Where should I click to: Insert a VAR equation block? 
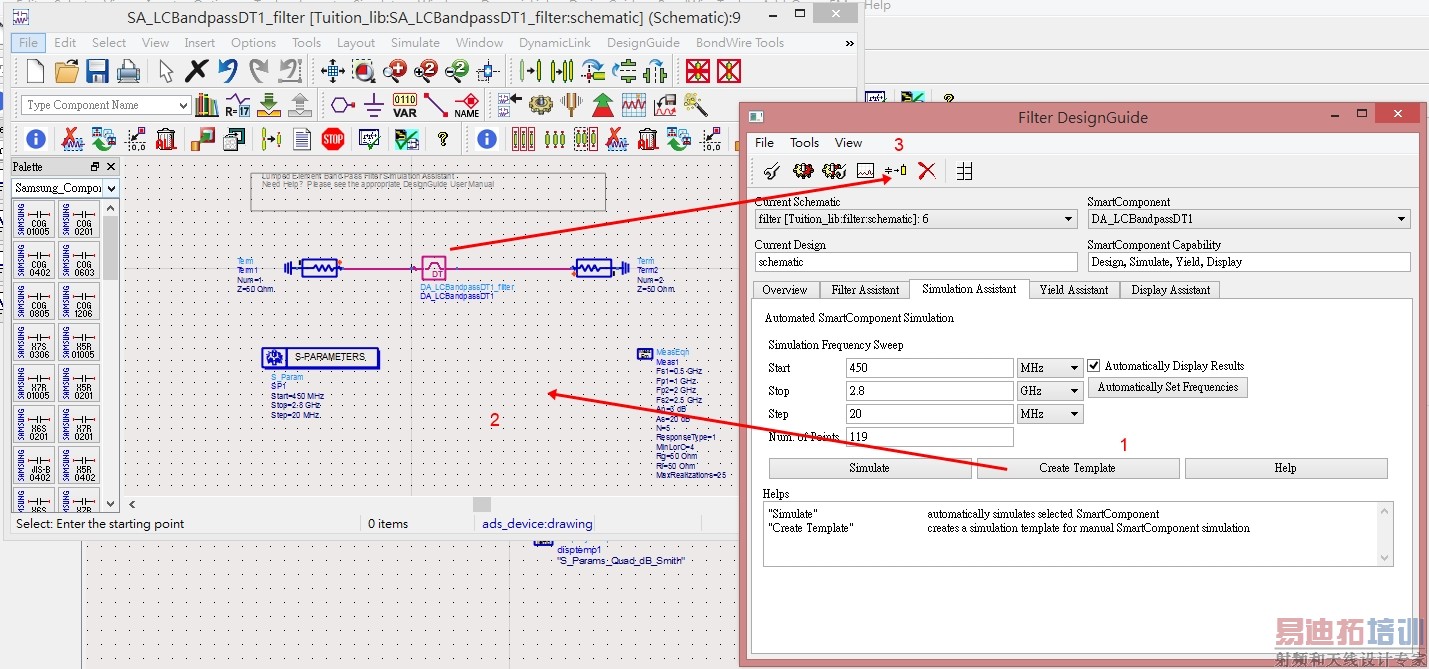[x=405, y=105]
